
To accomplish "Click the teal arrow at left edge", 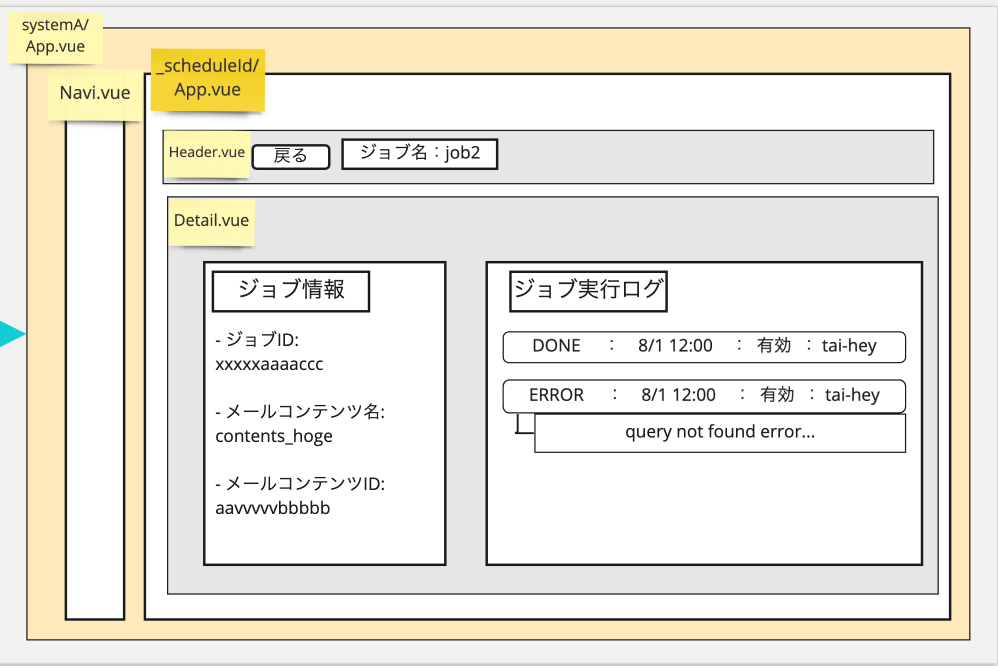I will pyautogui.click(x=10, y=334).
